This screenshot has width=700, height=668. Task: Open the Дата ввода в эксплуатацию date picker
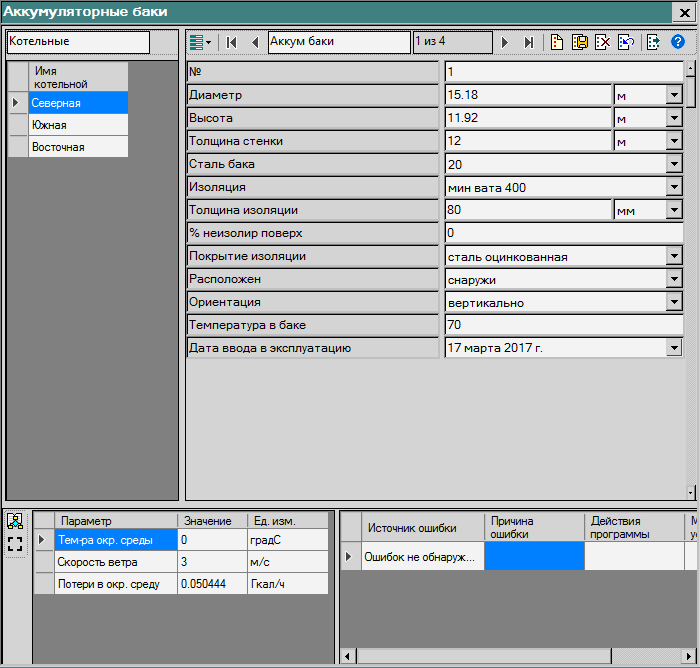(674, 348)
